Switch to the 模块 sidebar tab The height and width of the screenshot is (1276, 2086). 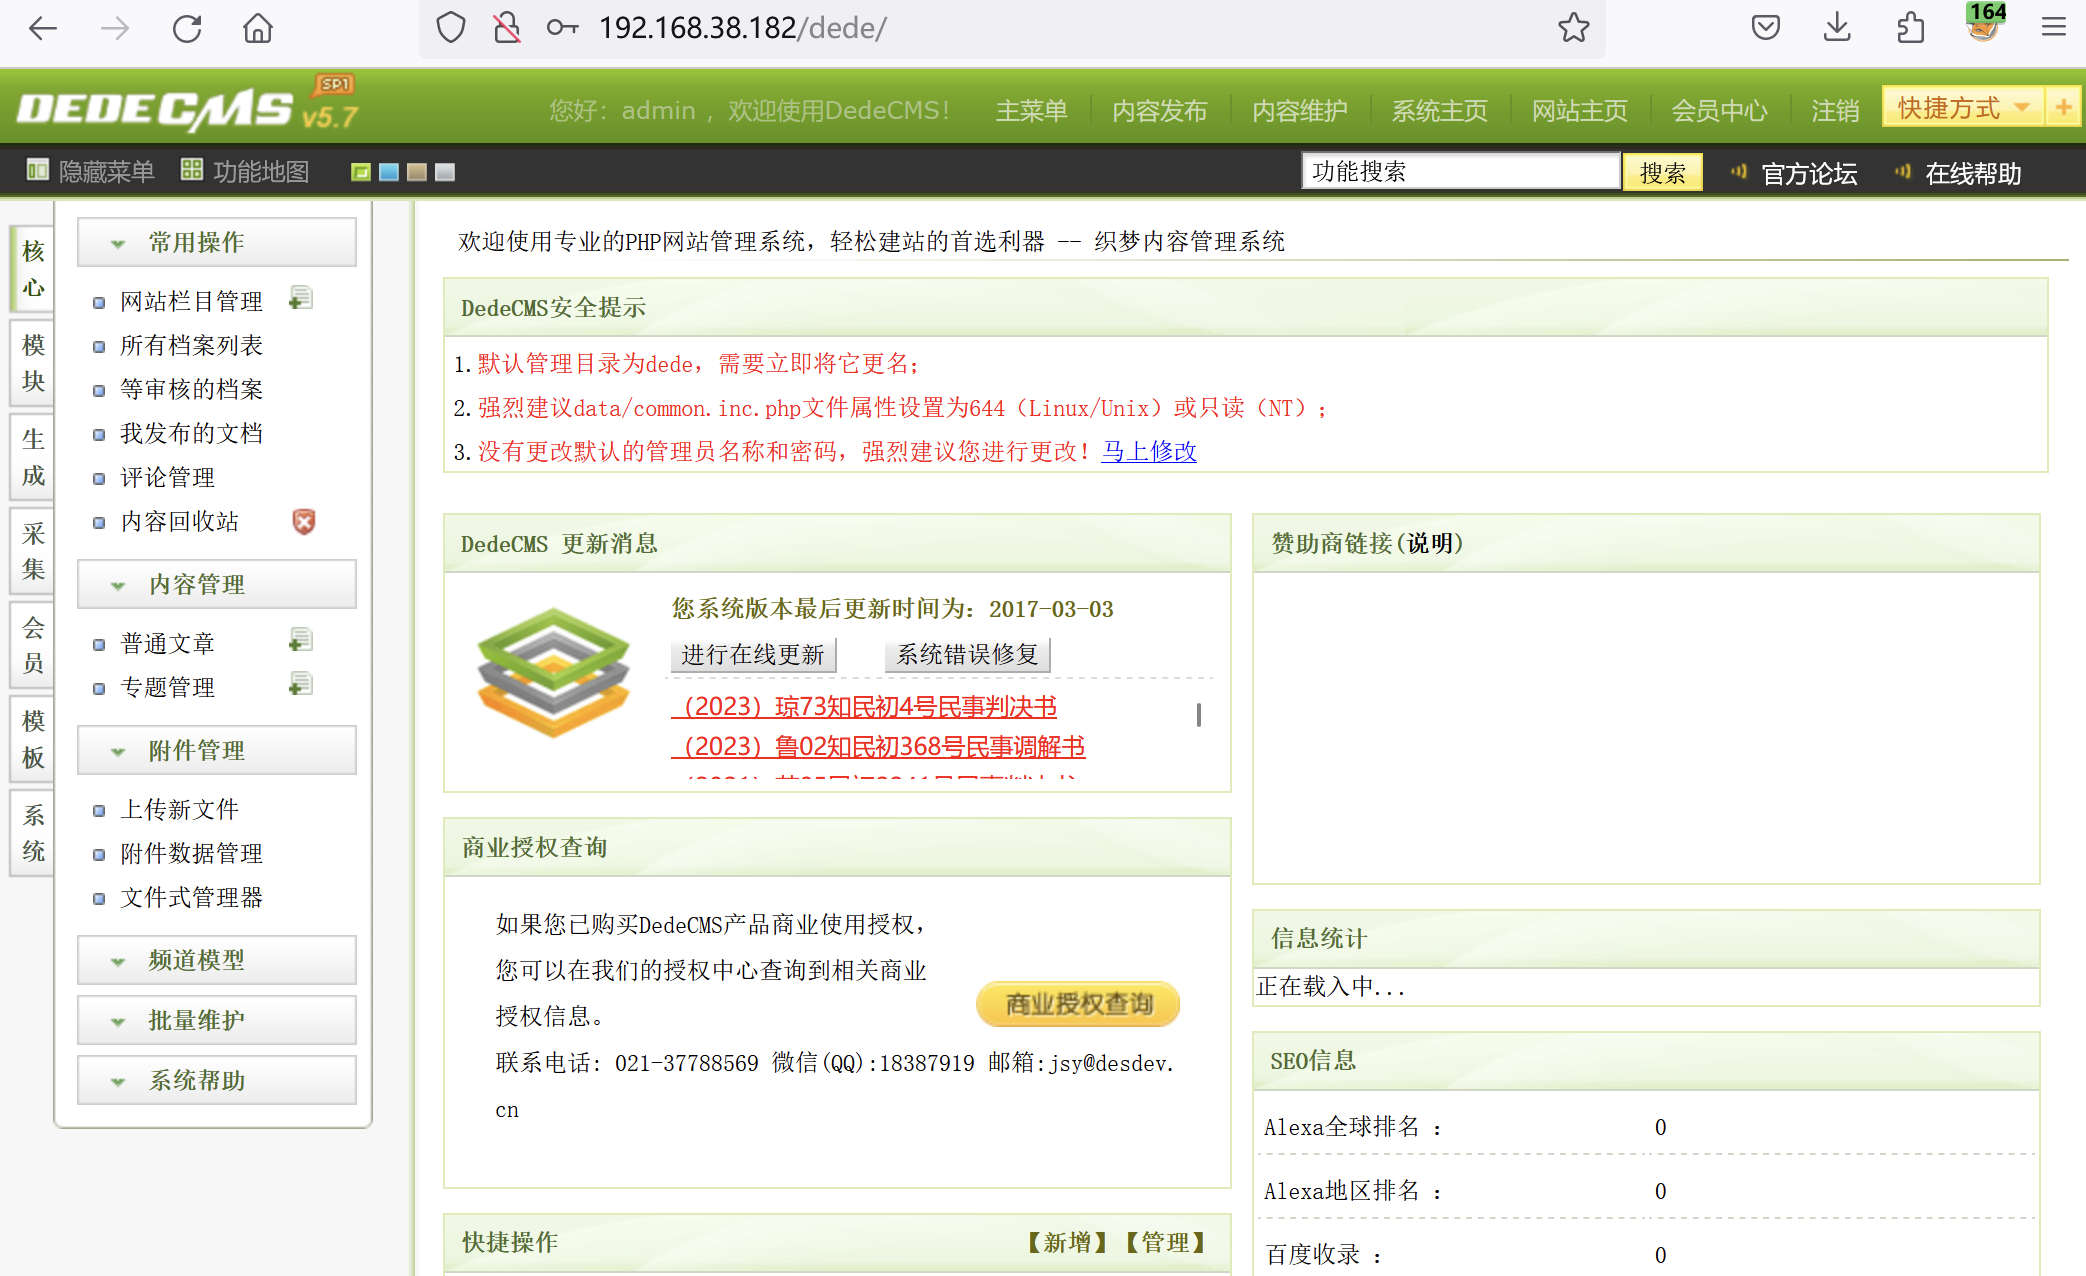[31, 363]
